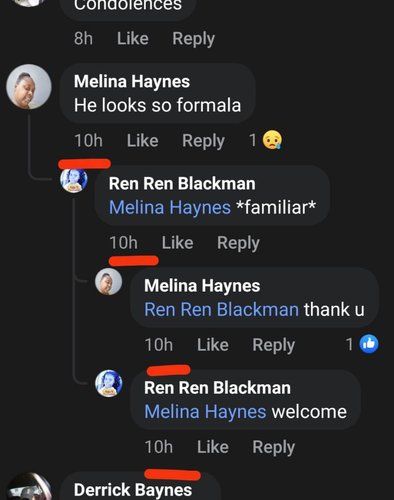This screenshot has height=500, width=394.
Task: Open Derrick Baynes' profile picture
Action: pyautogui.click(x=29, y=487)
